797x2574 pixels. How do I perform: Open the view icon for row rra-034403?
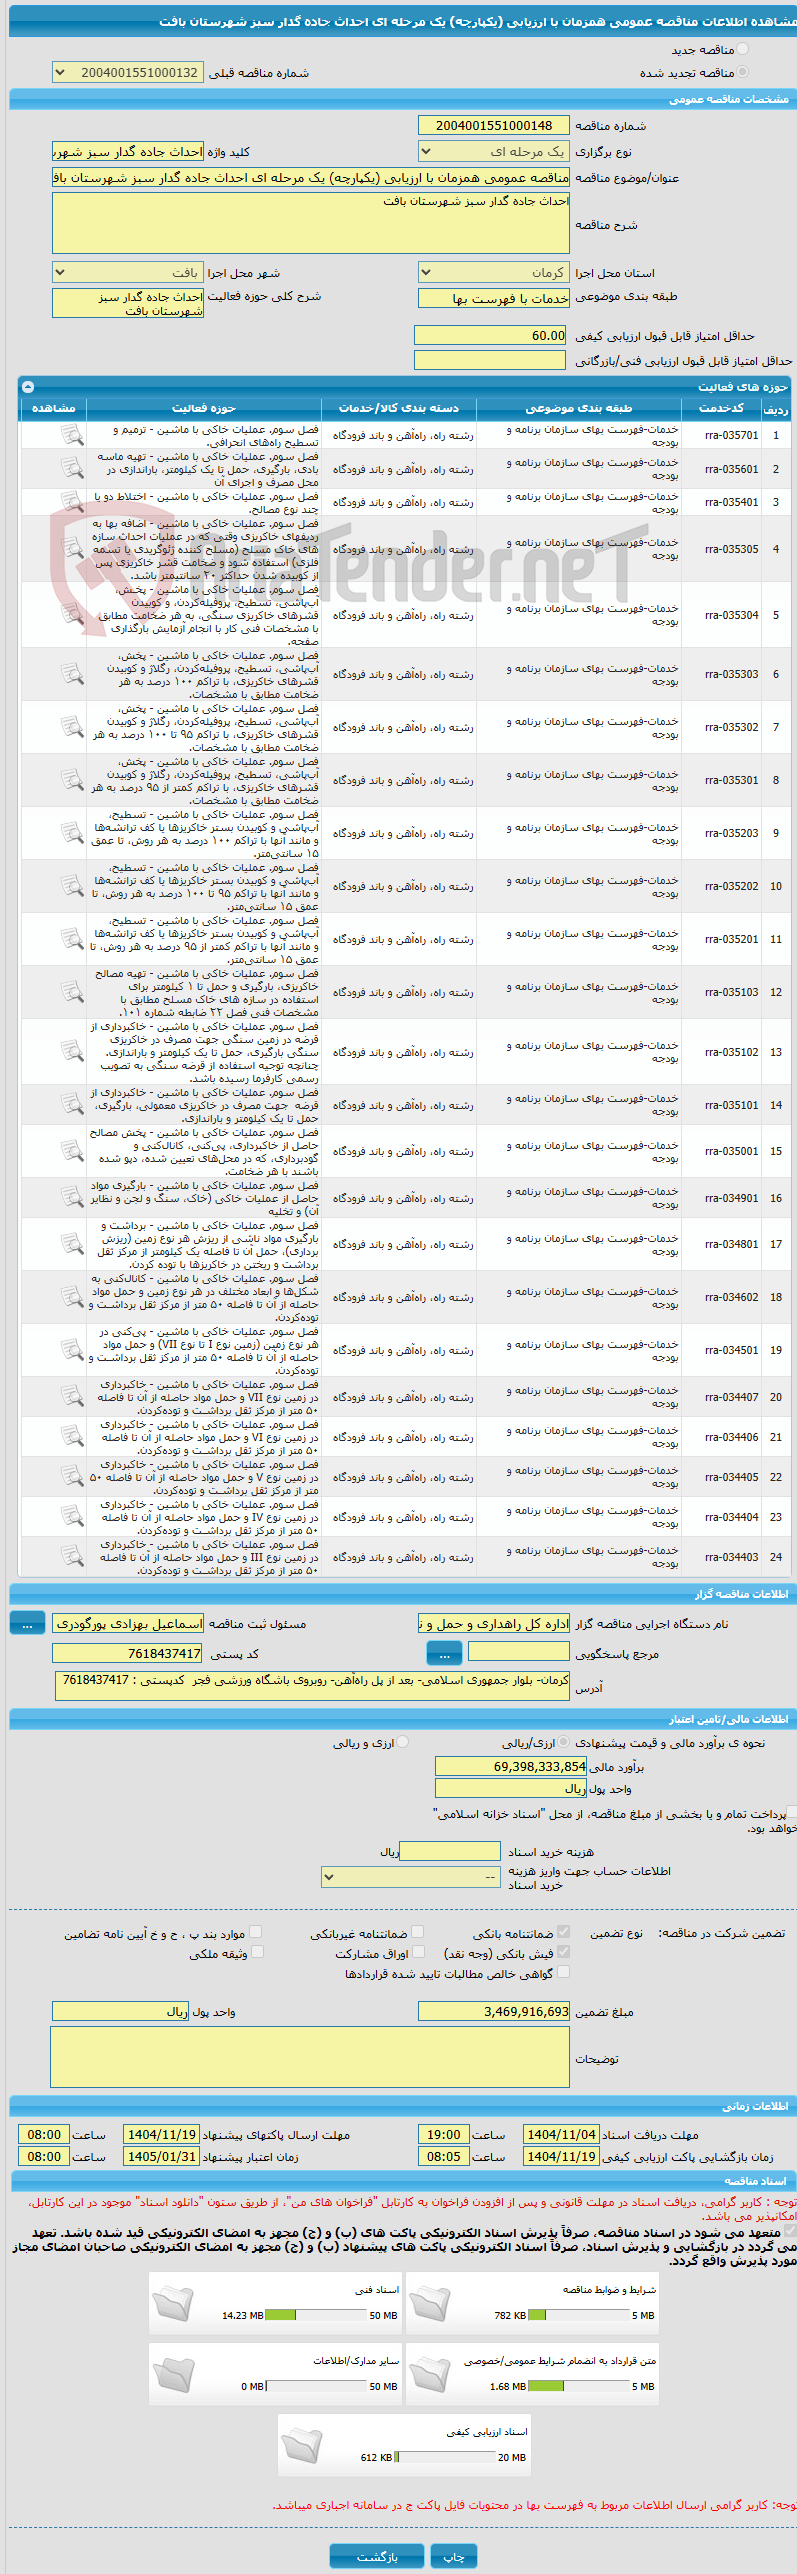click(x=72, y=1557)
